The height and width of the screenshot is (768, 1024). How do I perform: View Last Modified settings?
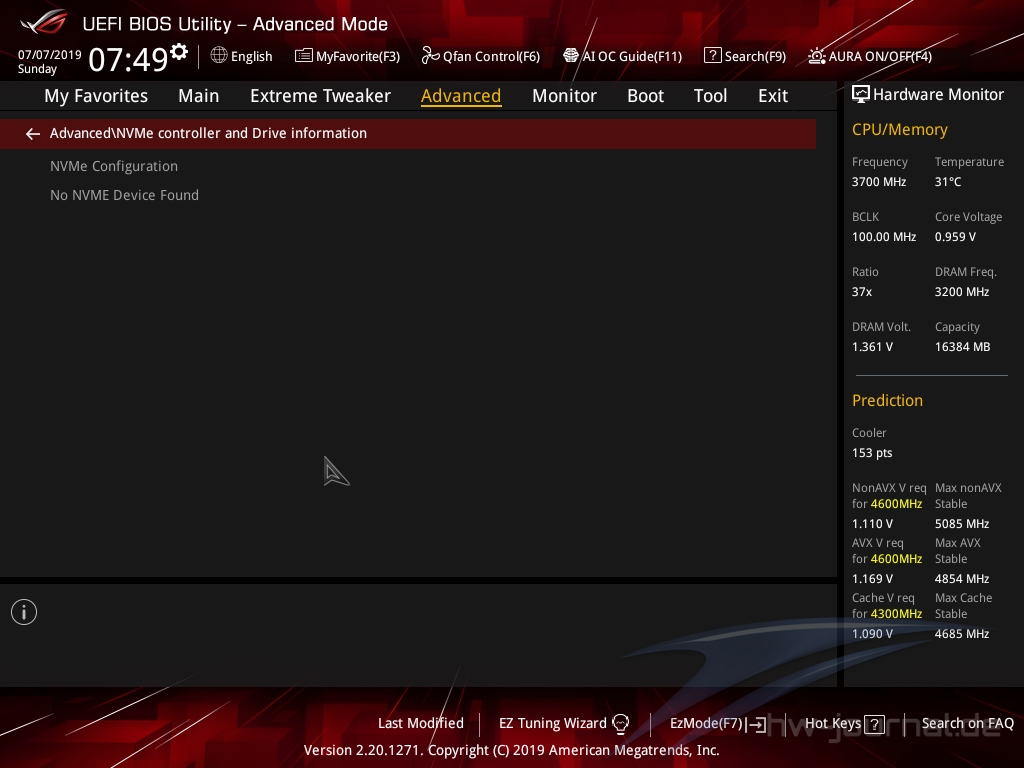pos(421,724)
